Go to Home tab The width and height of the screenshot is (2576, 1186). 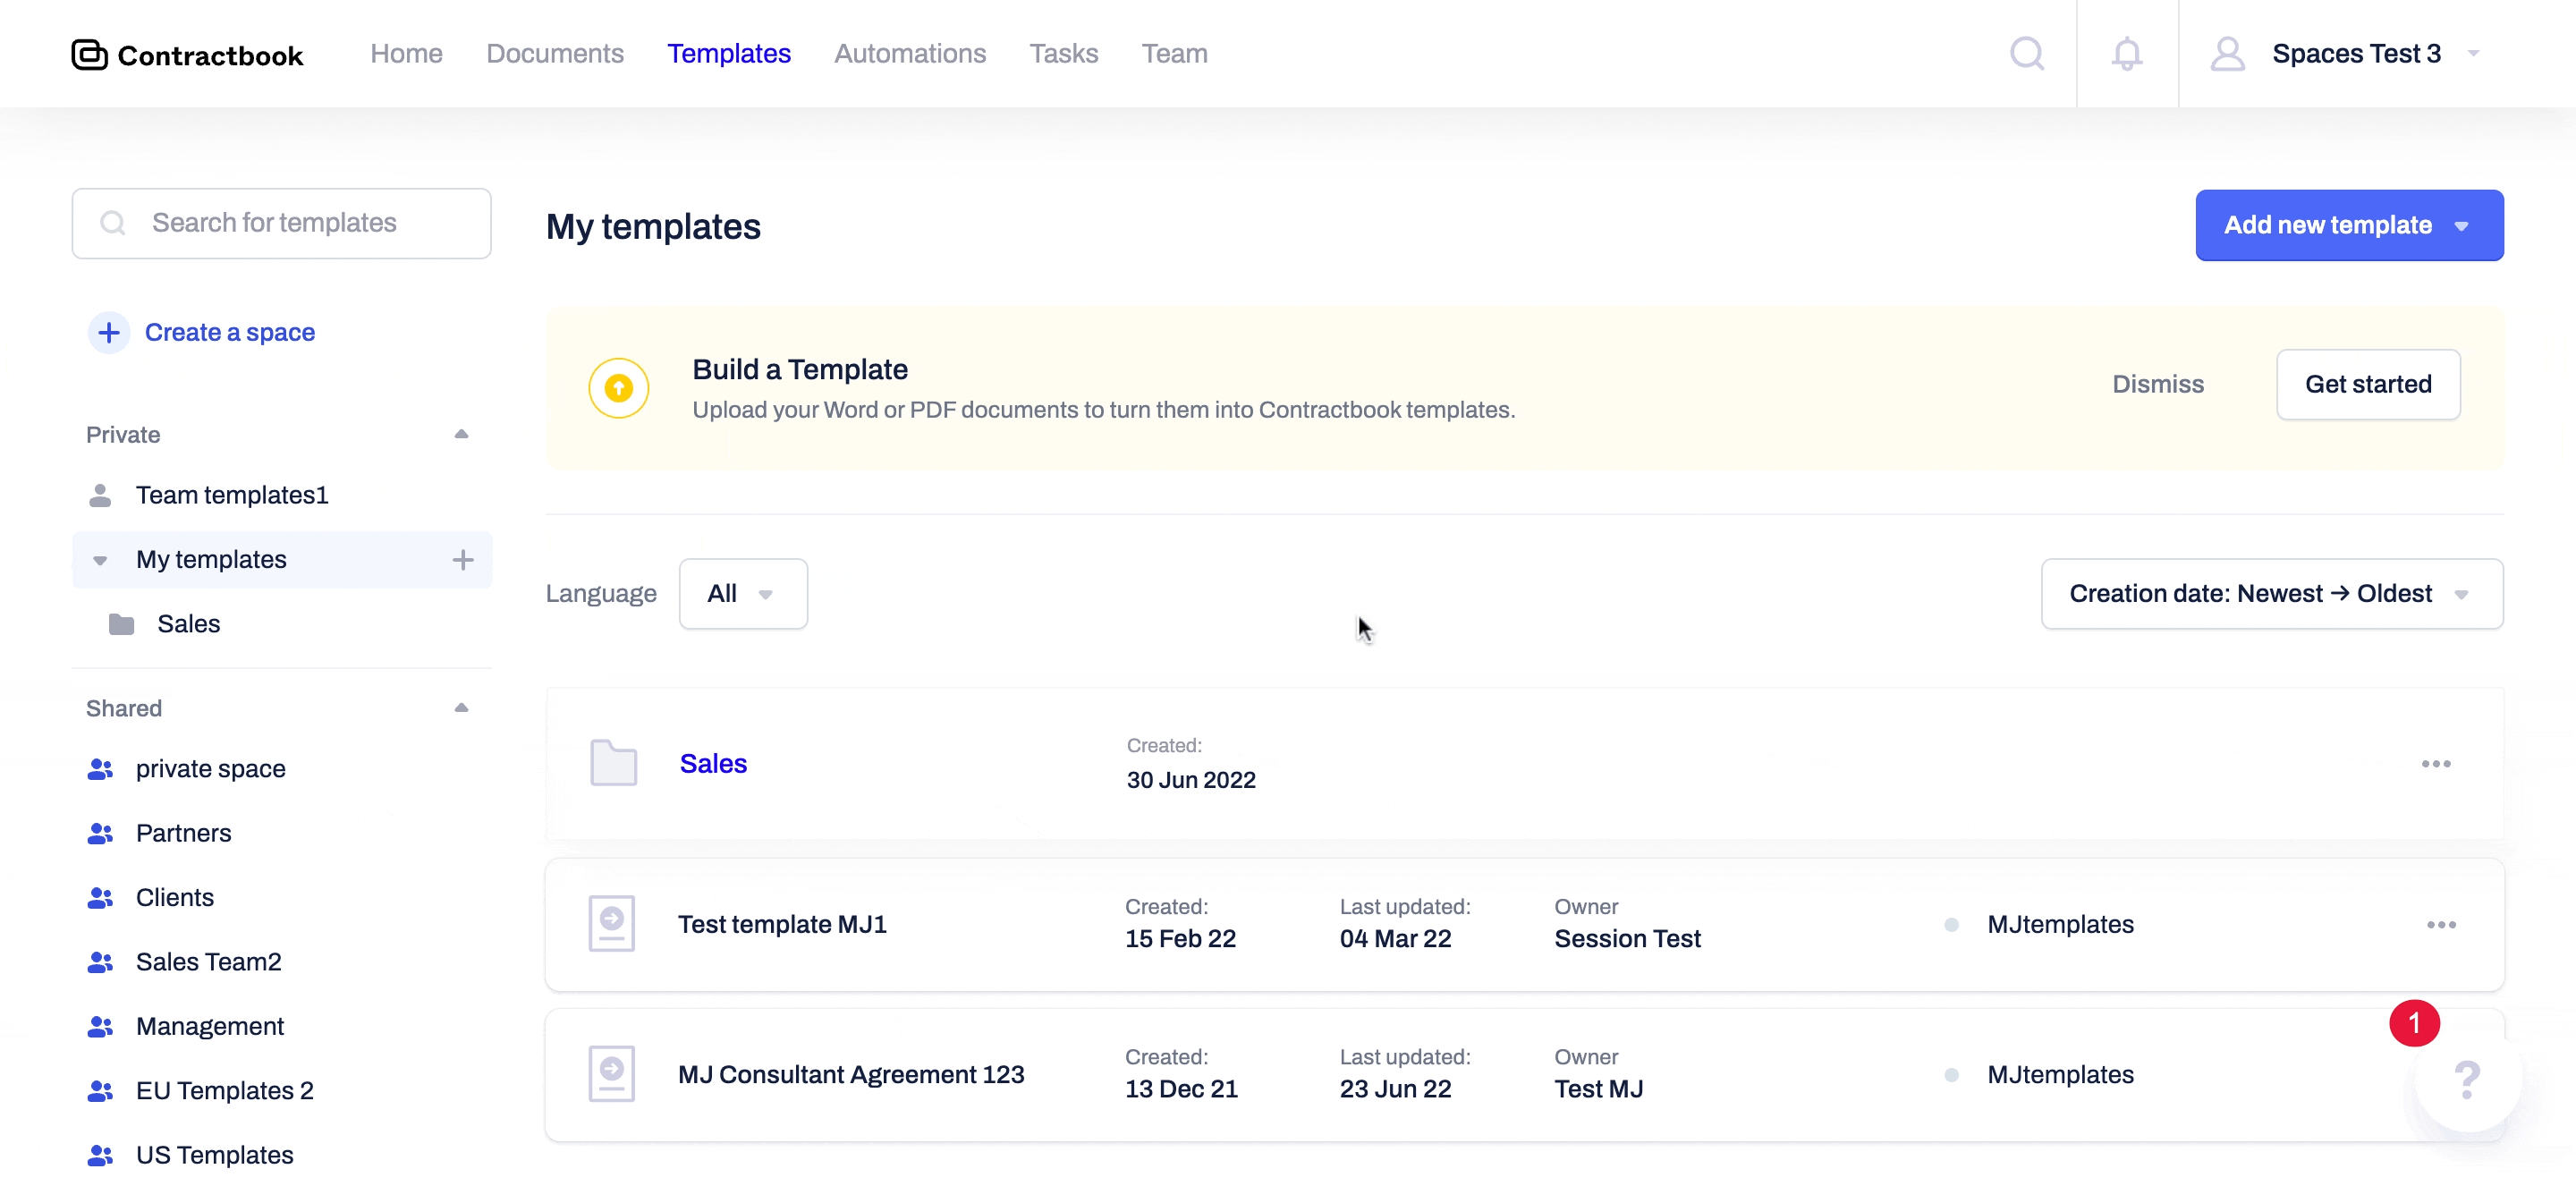tap(406, 54)
